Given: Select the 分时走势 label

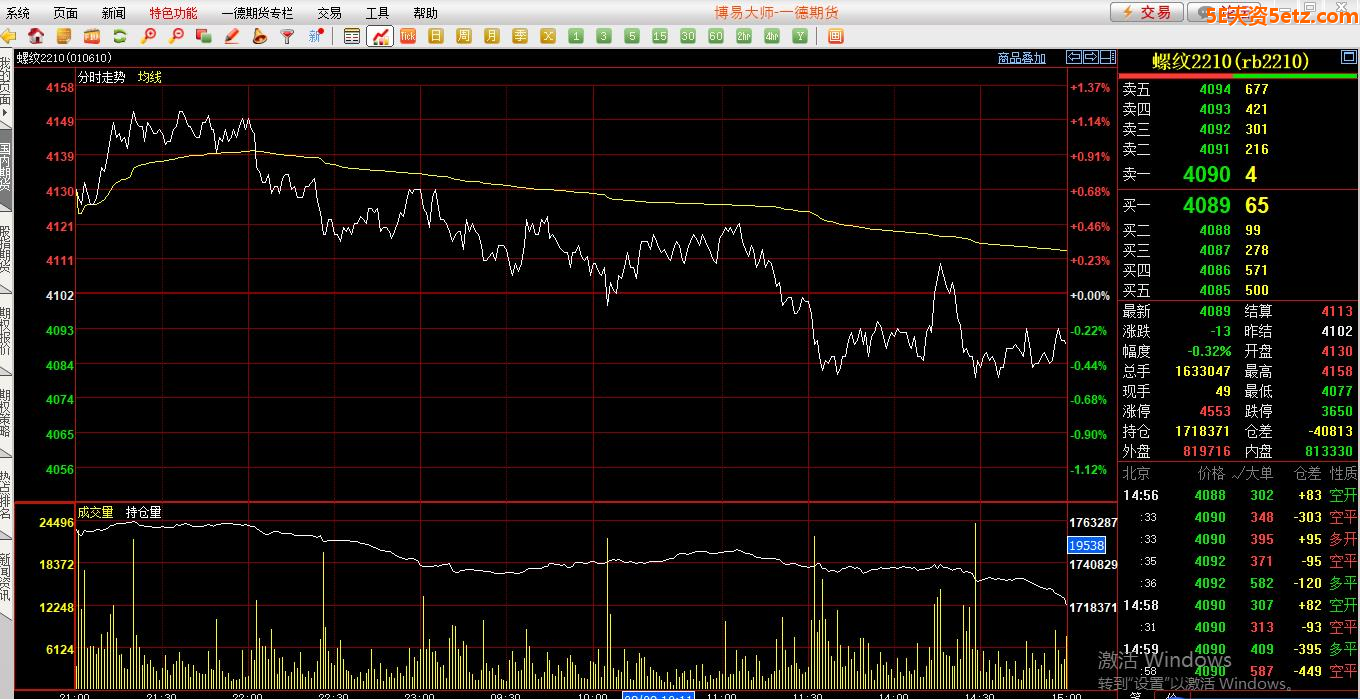Looking at the screenshot, I should coord(101,77).
